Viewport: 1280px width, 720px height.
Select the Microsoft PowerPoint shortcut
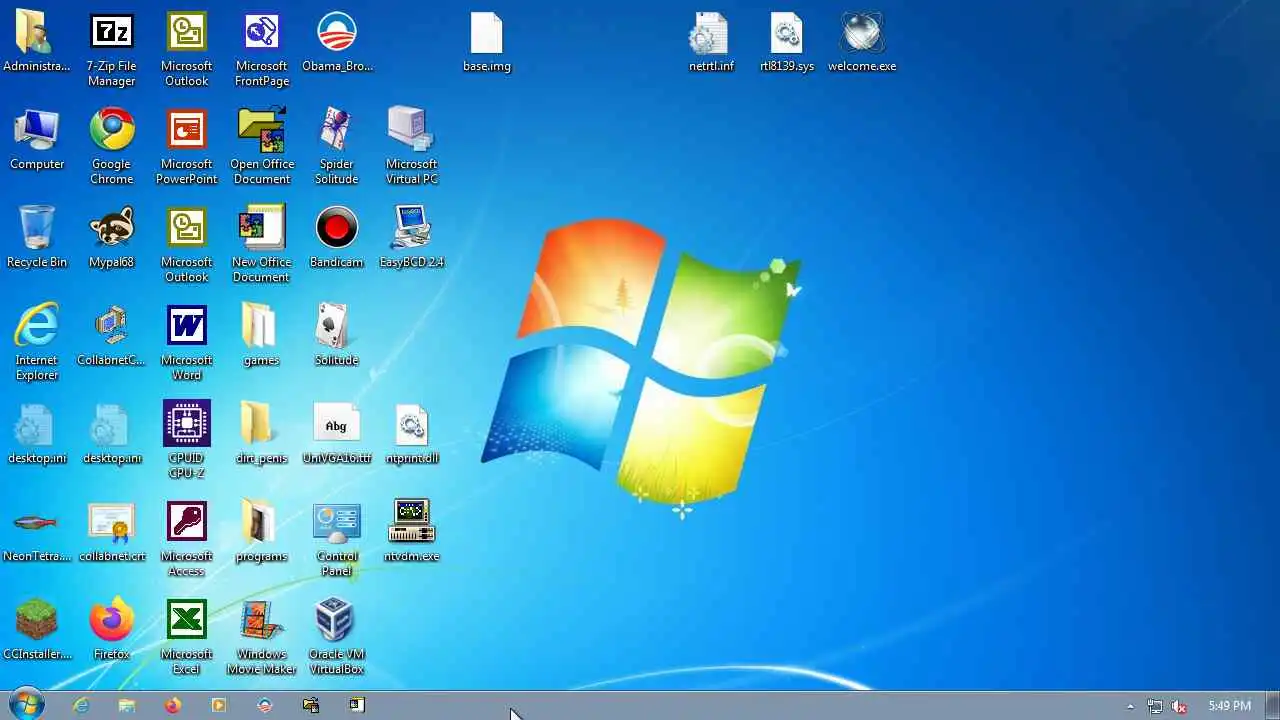click(187, 147)
